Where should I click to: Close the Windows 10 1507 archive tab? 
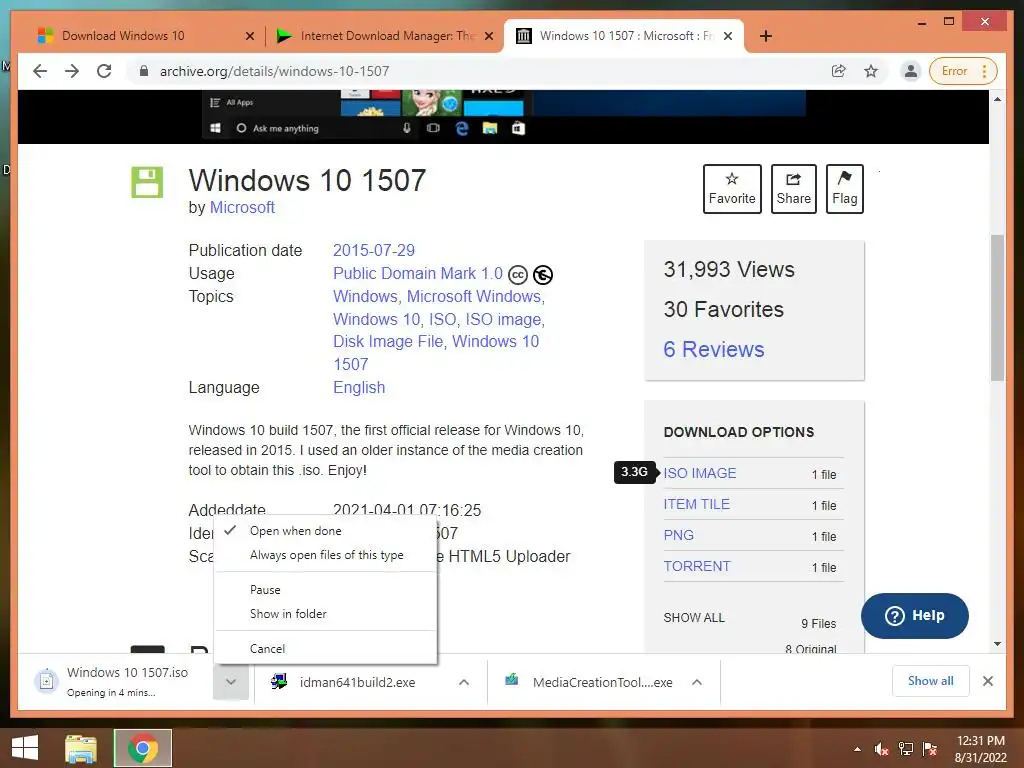click(x=728, y=36)
